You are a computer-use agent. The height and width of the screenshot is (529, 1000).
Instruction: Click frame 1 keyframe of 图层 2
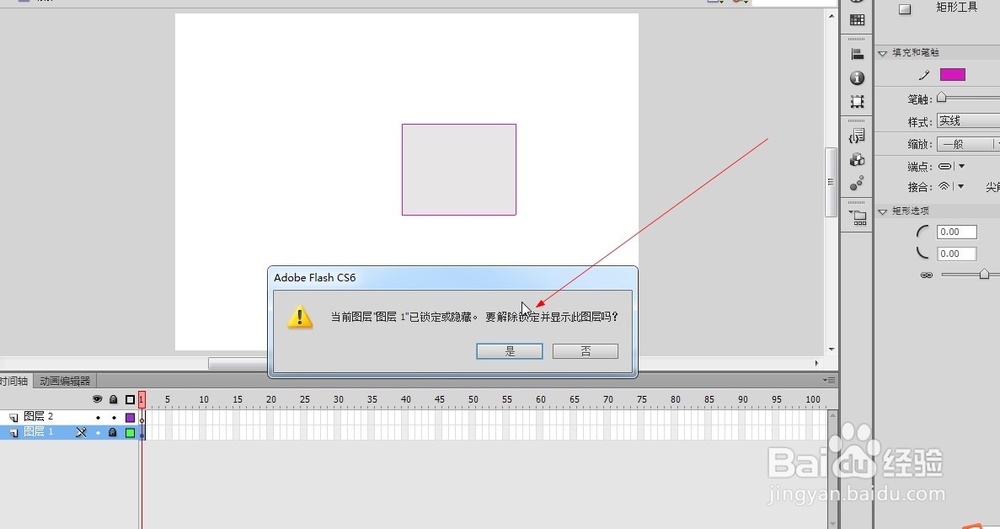click(142, 417)
